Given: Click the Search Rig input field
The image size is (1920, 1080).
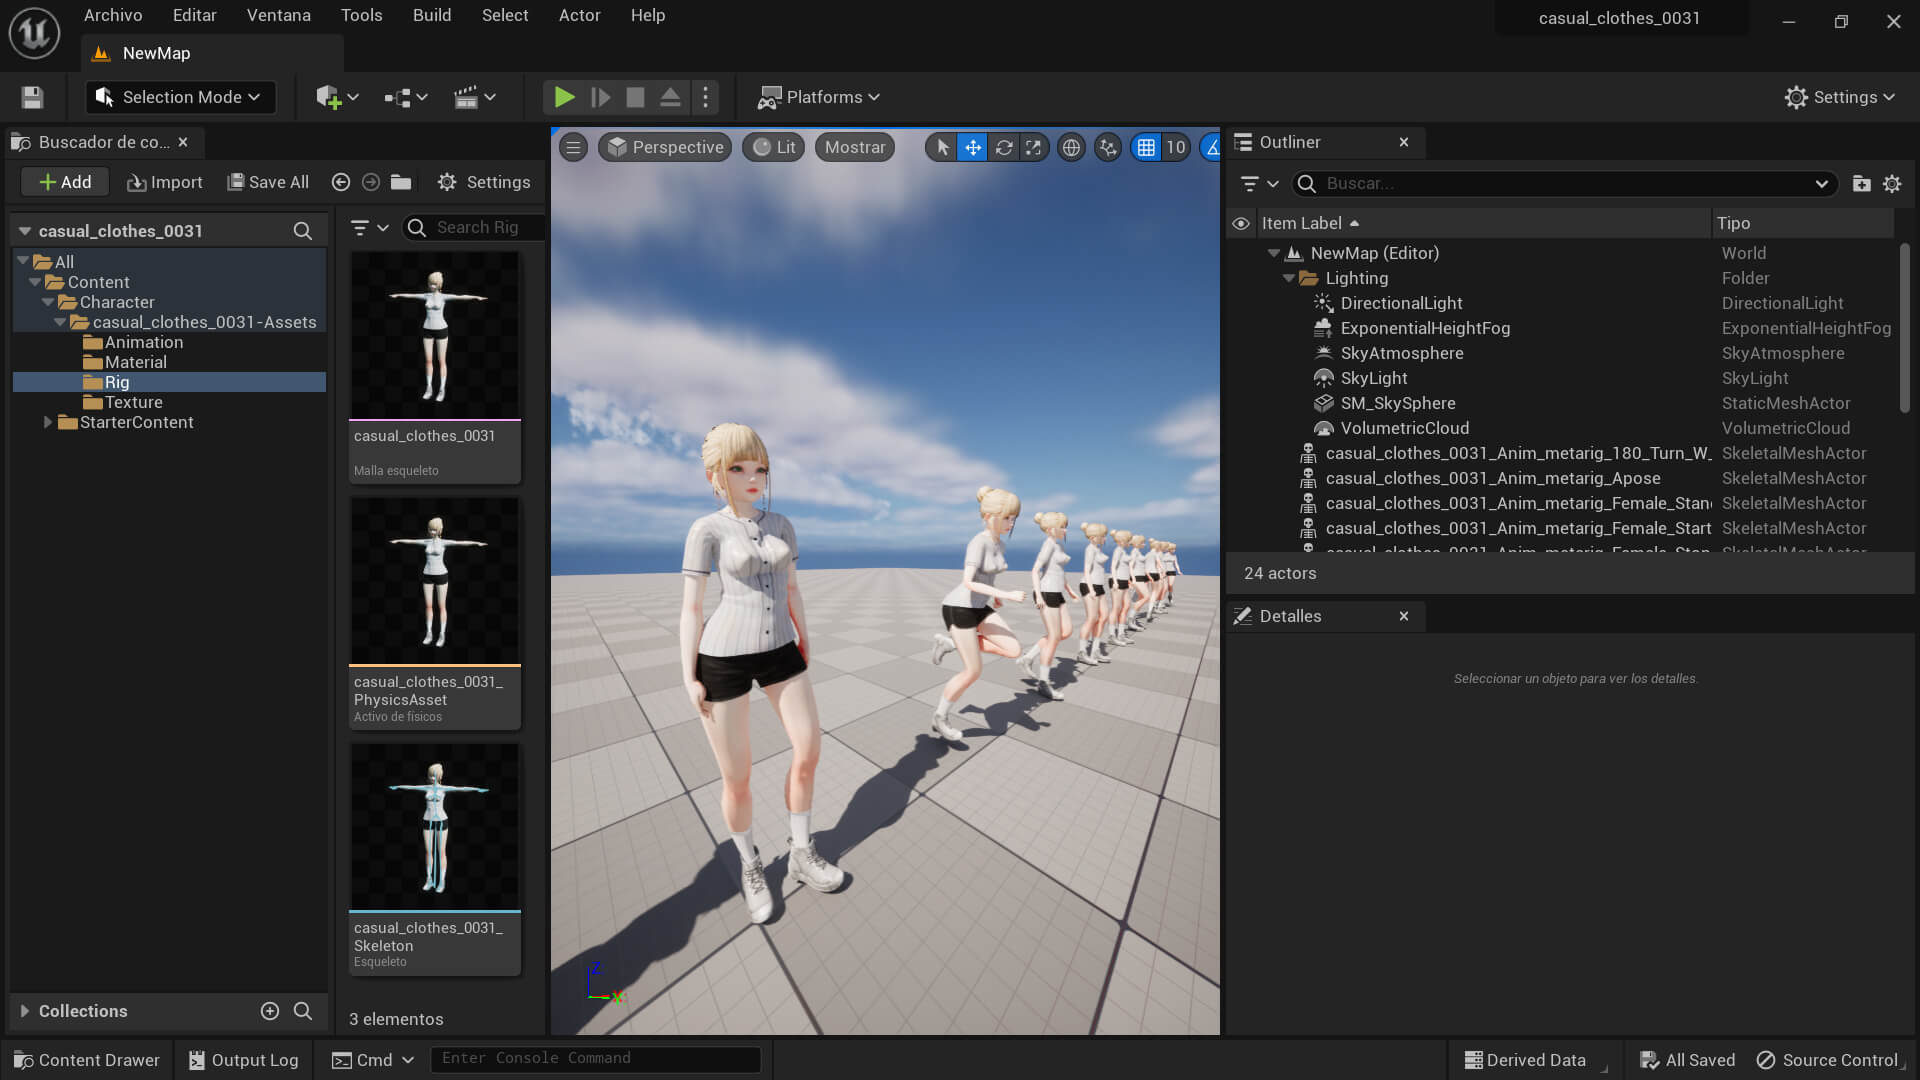Looking at the screenshot, I should click(475, 228).
